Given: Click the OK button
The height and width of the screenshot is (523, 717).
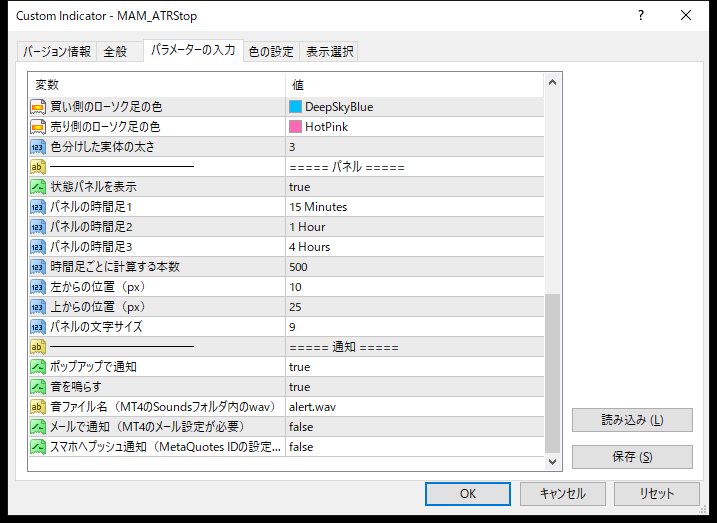Looking at the screenshot, I should [468, 494].
